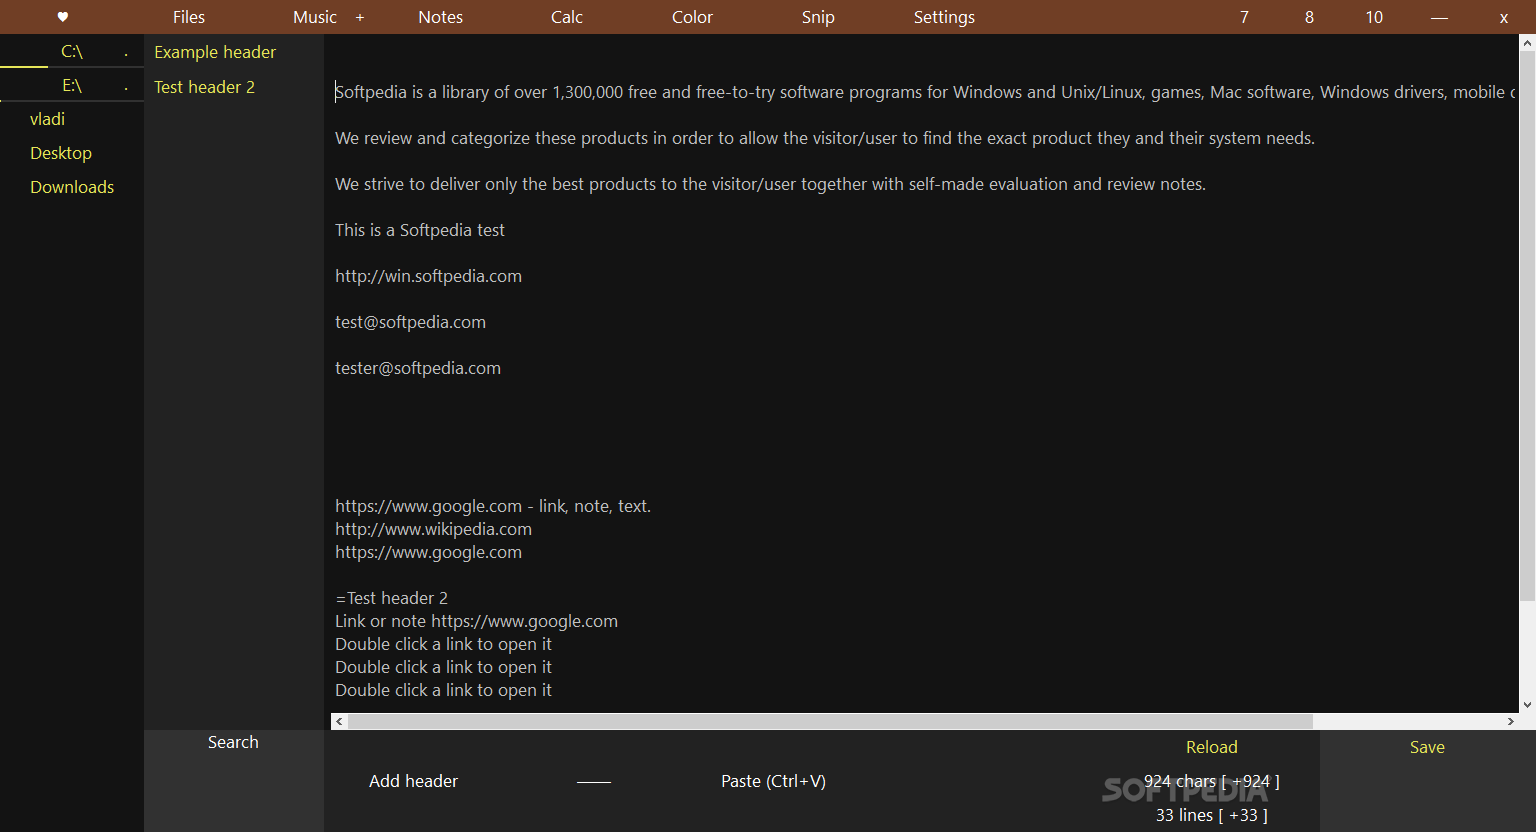This screenshot has height=832, width=1536.
Task: Click the horizontal scrollbar left arrow
Action: (x=339, y=721)
